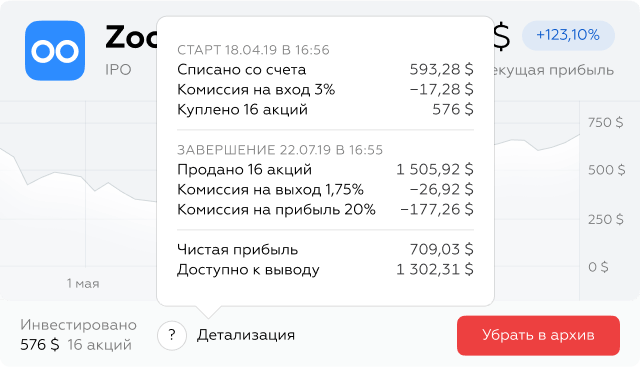The height and width of the screenshot is (368, 640).
Task: Open the question mark help icon
Action: tap(172, 335)
